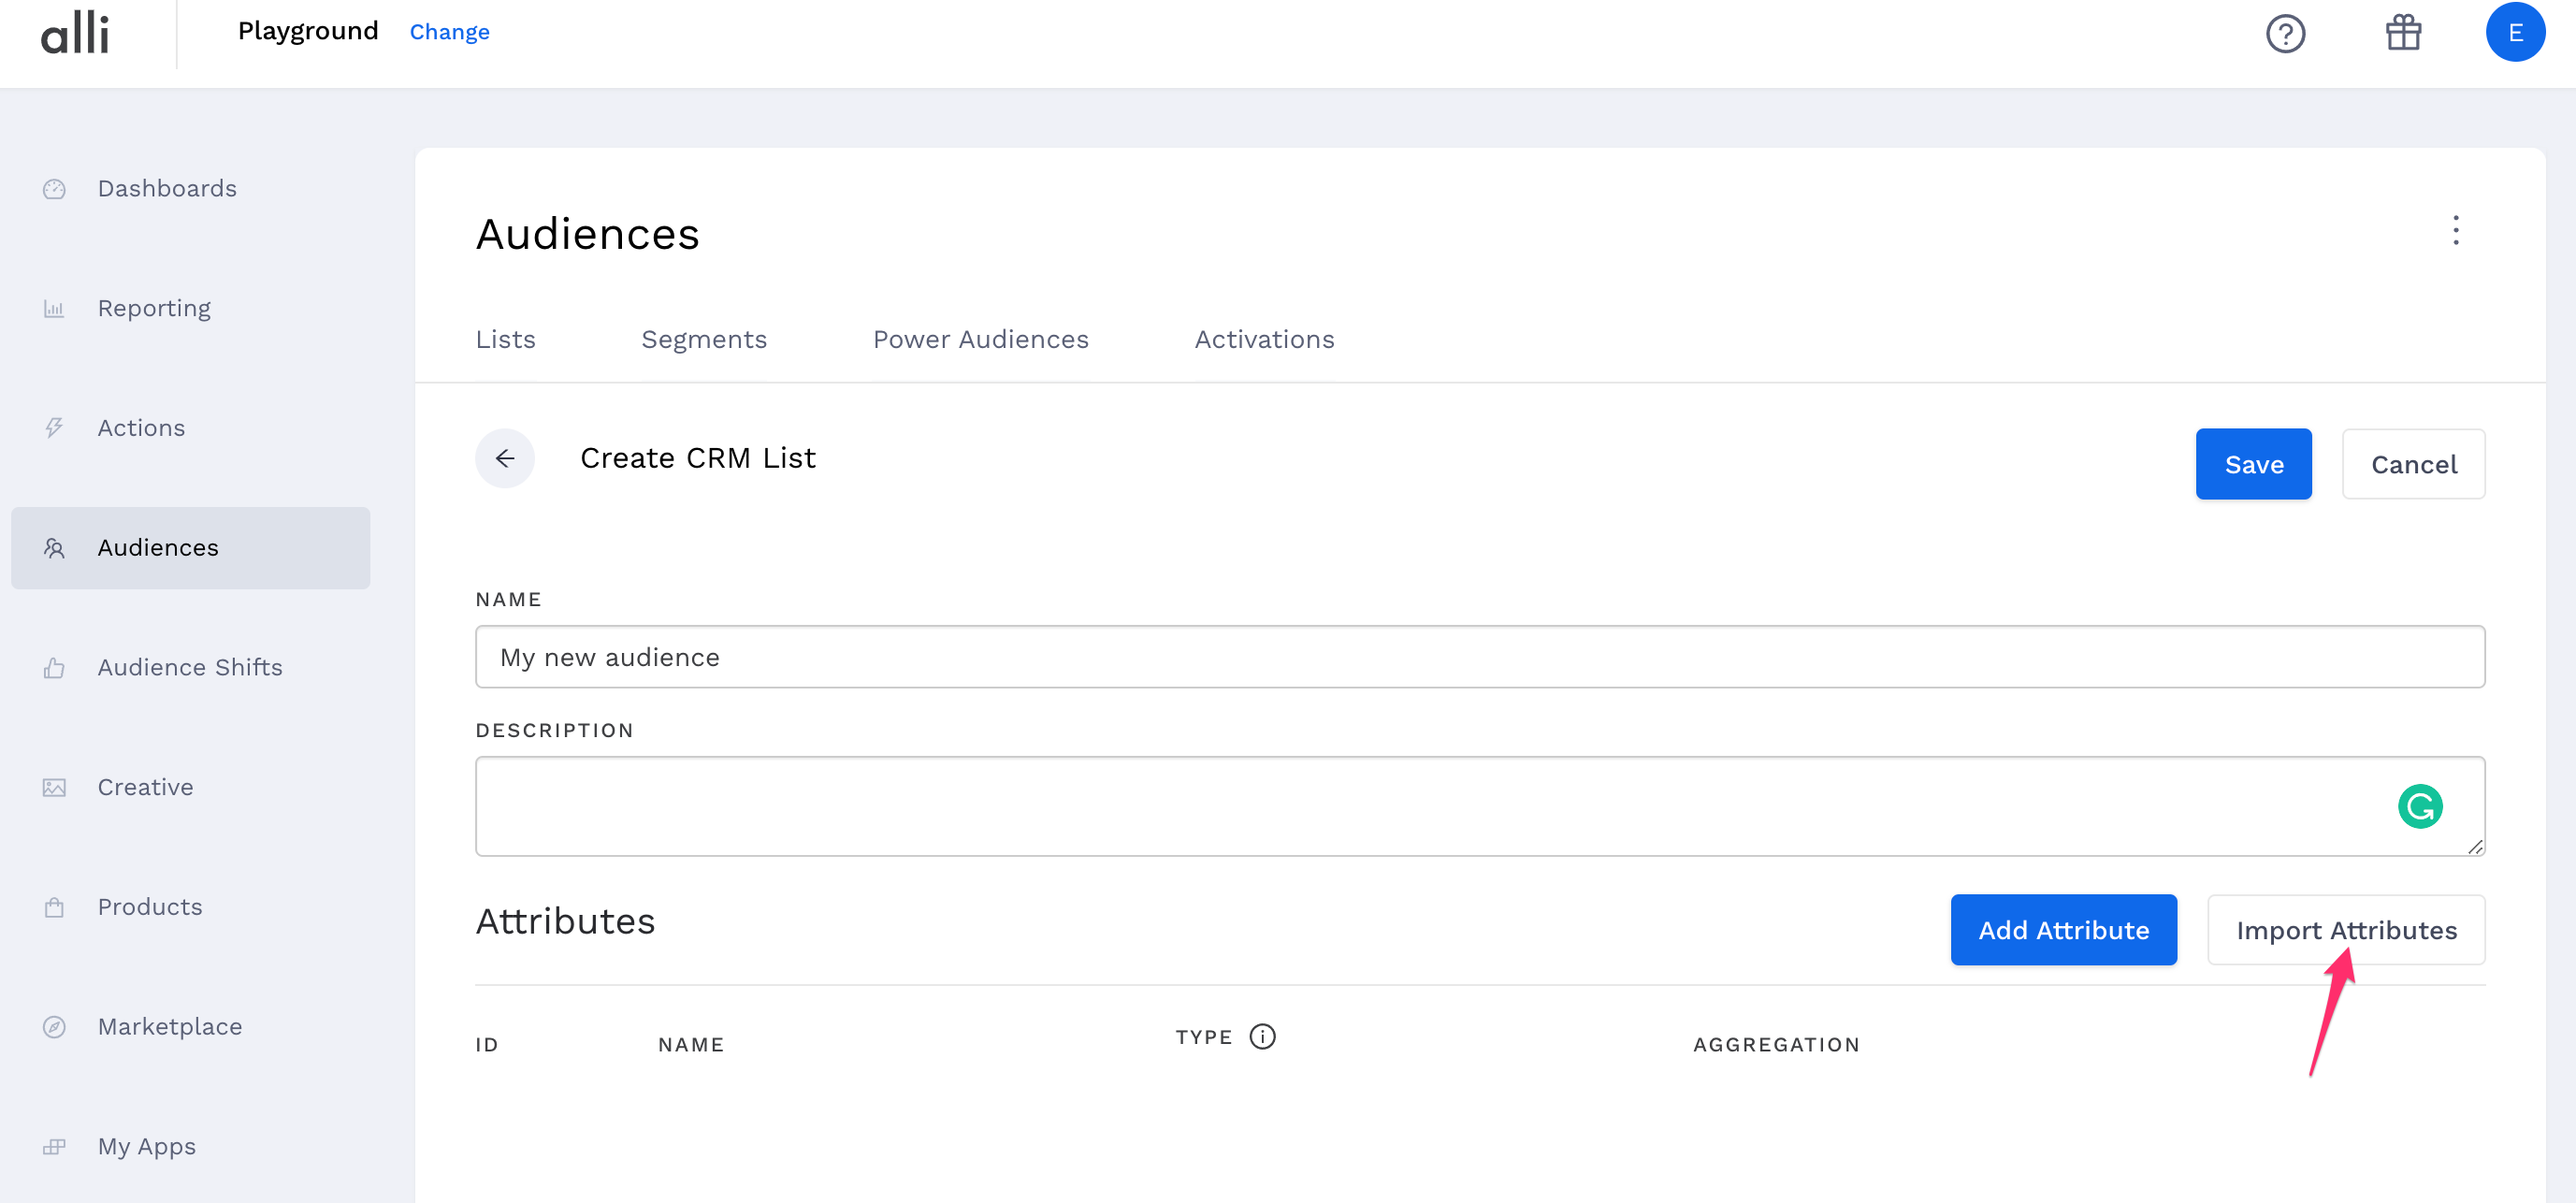Click the back arrow next to Create CRM List
The image size is (2576, 1203).
(x=505, y=458)
